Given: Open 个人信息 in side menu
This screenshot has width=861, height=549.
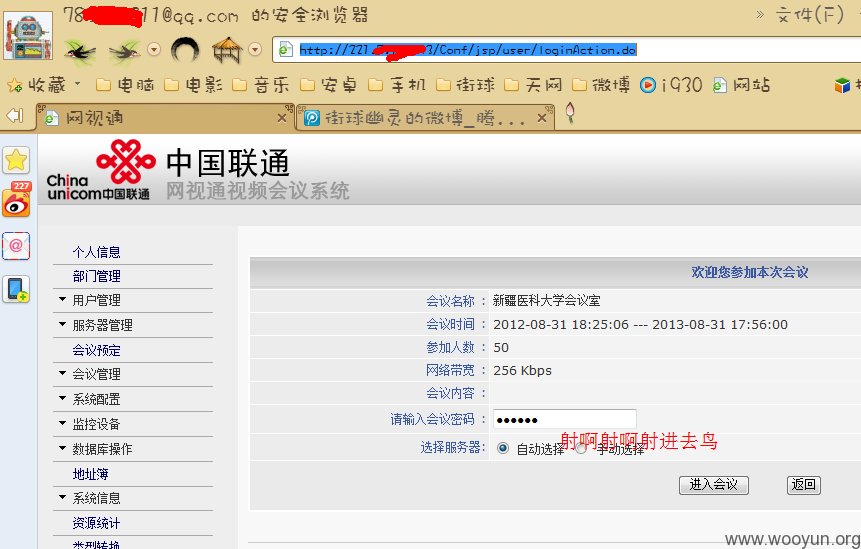Looking at the screenshot, I should [x=97, y=252].
